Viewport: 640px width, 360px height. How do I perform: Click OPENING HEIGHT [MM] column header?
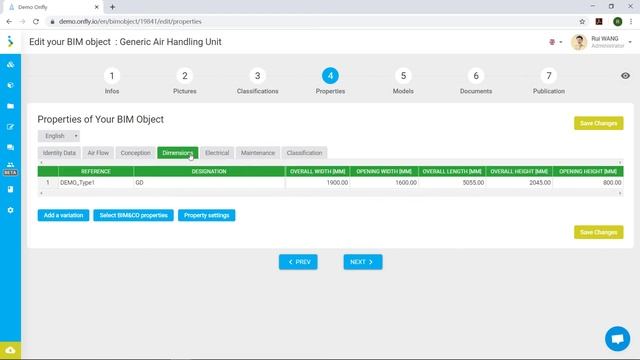588,171
